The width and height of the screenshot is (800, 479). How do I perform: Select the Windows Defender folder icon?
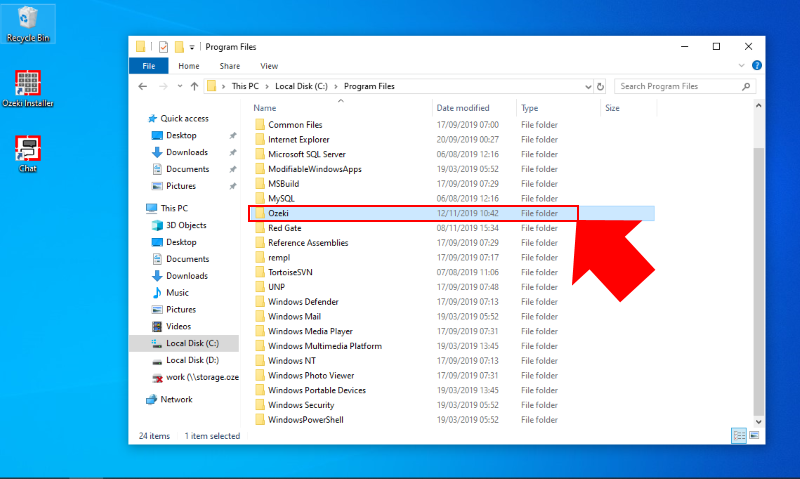pyautogui.click(x=260, y=302)
